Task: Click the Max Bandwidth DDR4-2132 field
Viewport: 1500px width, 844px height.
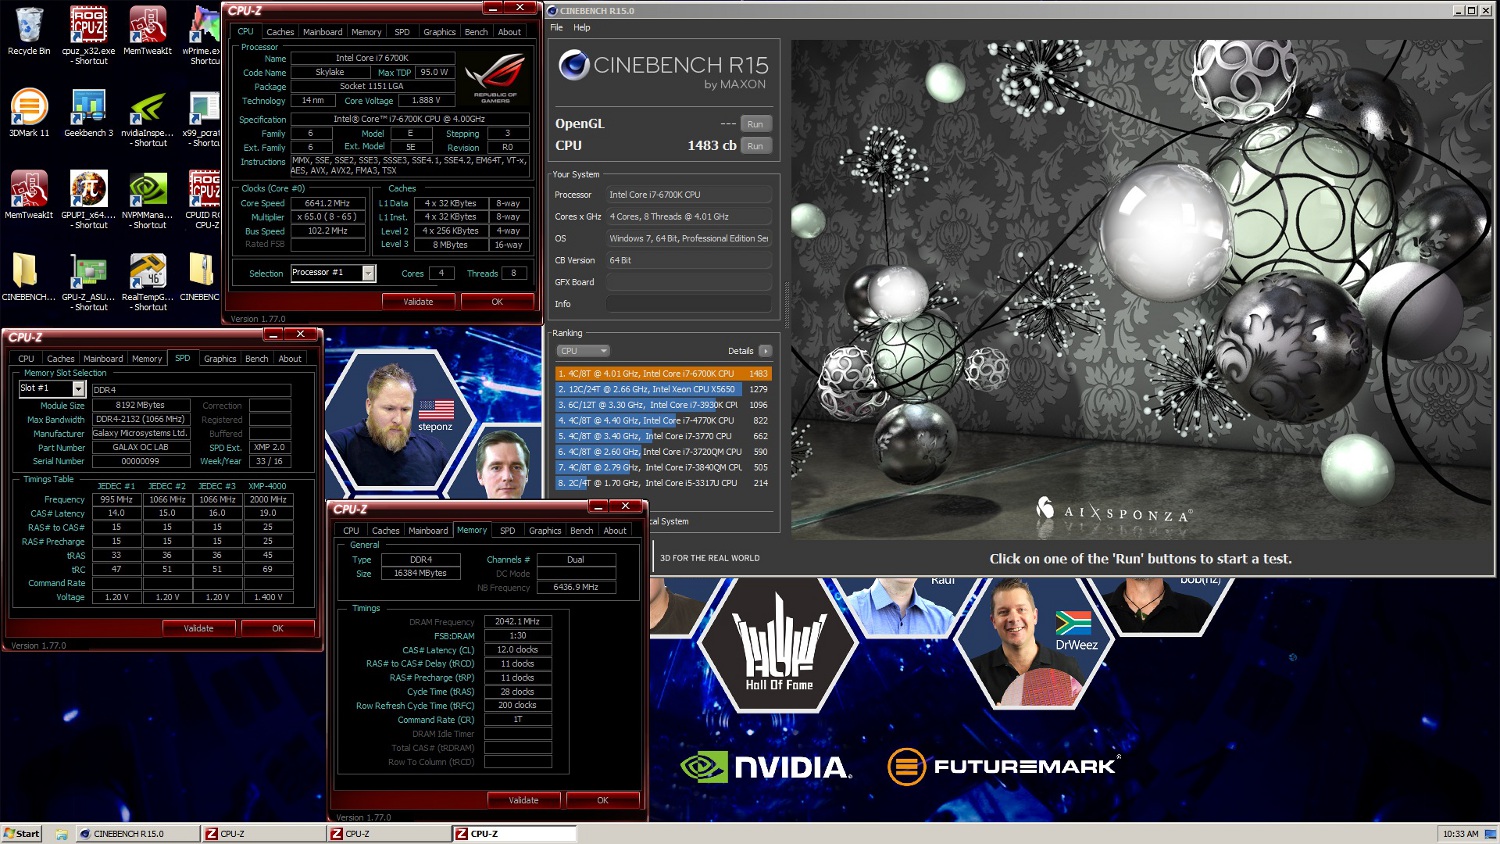Action: pyautogui.click(x=140, y=419)
